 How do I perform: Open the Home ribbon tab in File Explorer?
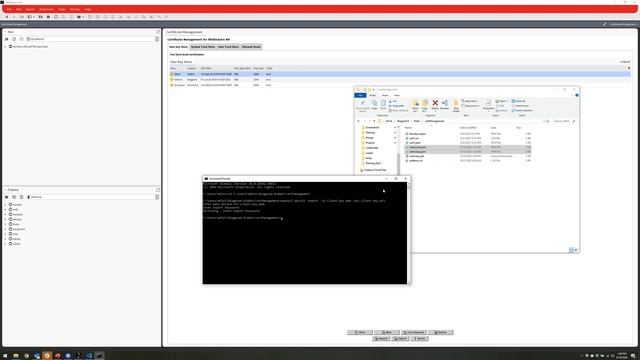pyautogui.click(x=372, y=96)
